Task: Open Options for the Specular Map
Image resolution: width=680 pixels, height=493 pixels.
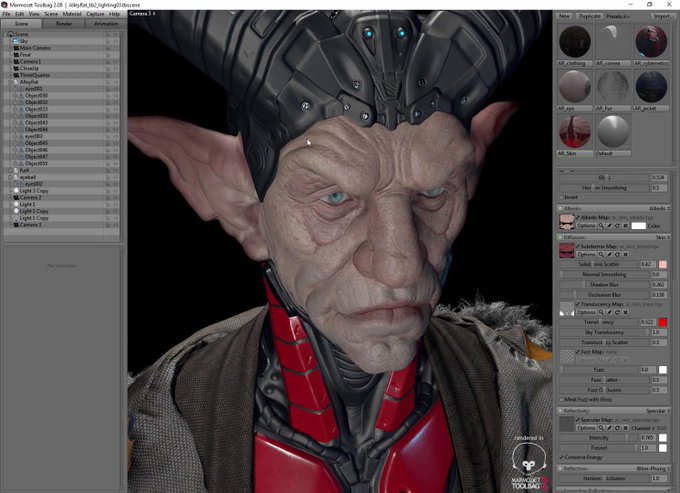Action: click(x=586, y=428)
